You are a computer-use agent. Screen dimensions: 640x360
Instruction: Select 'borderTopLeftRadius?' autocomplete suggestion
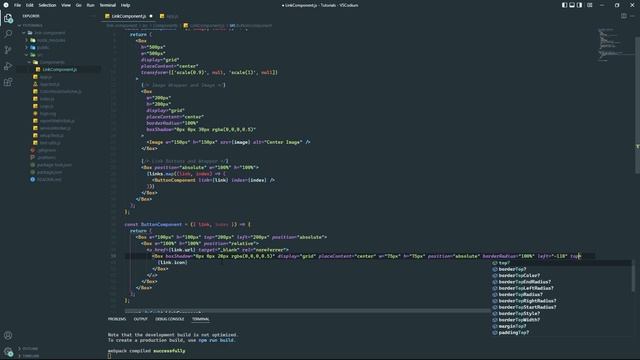pyautogui.click(x=562, y=288)
